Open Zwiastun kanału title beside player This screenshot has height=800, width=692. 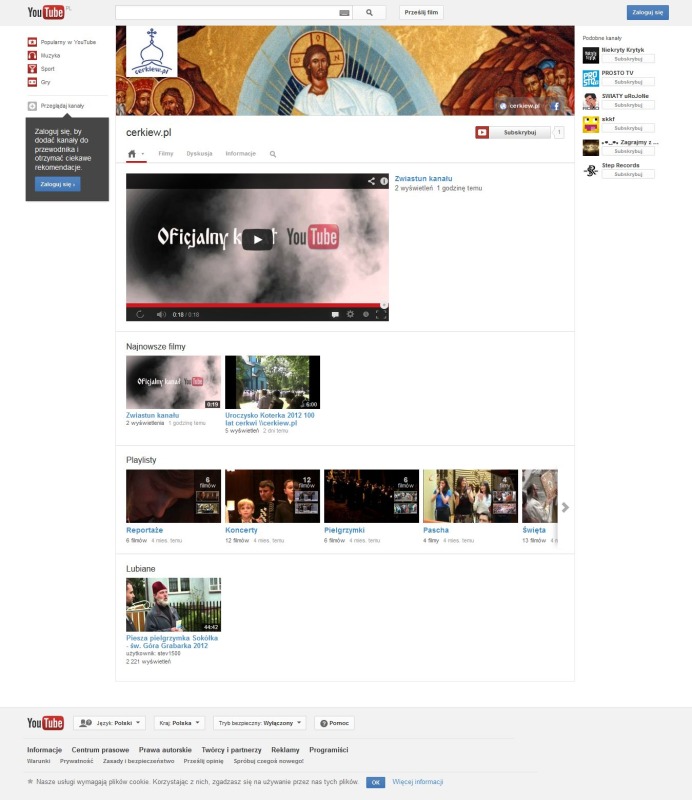click(x=423, y=179)
